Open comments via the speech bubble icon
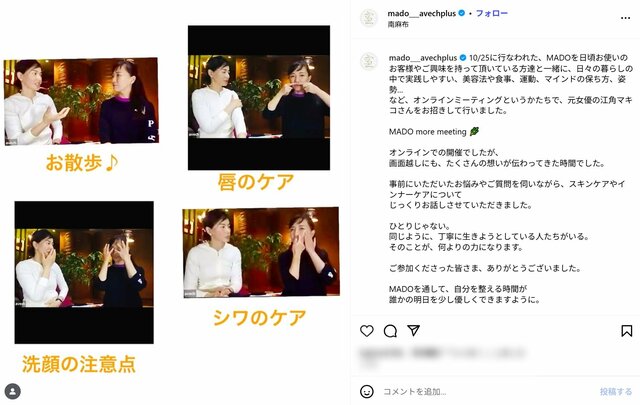 pos(390,331)
